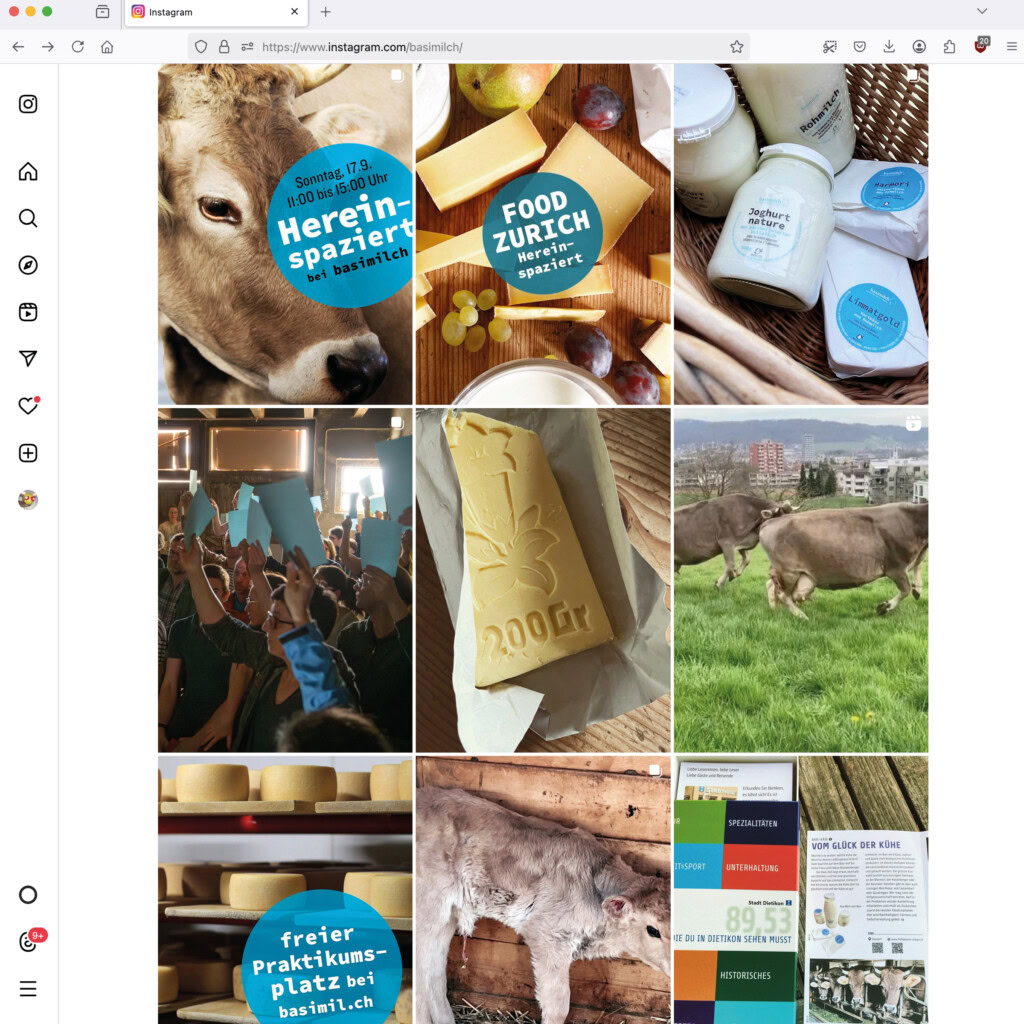Open Instagram Home feed icon

28,171
